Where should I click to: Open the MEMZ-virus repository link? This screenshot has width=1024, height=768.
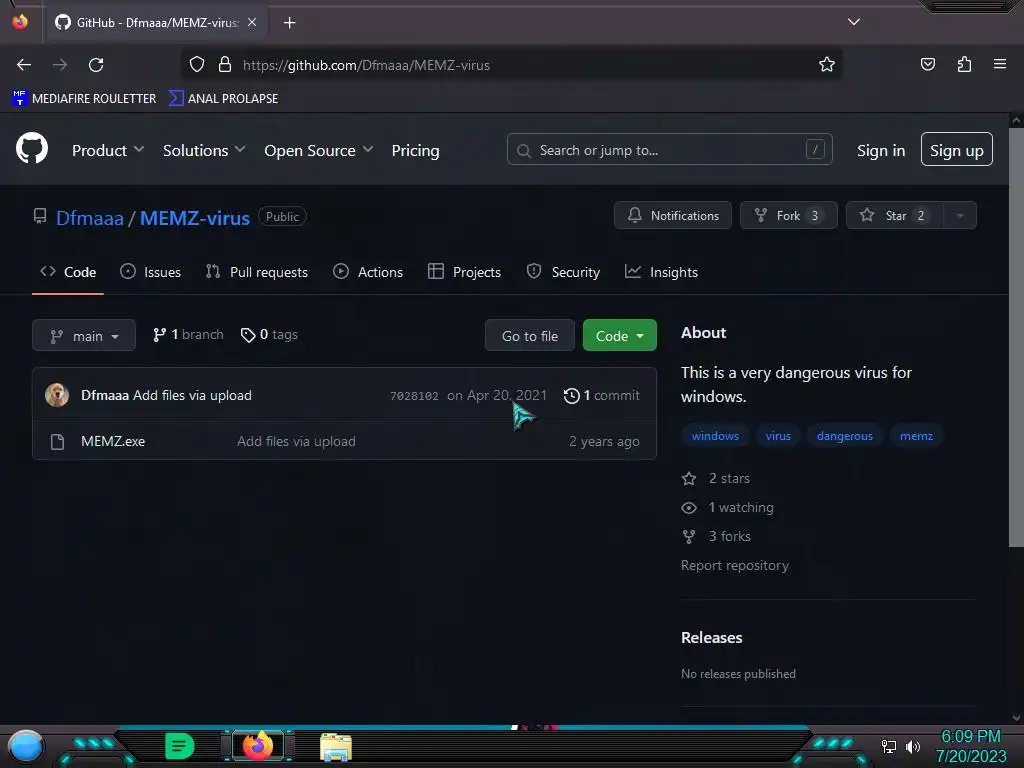pos(195,217)
